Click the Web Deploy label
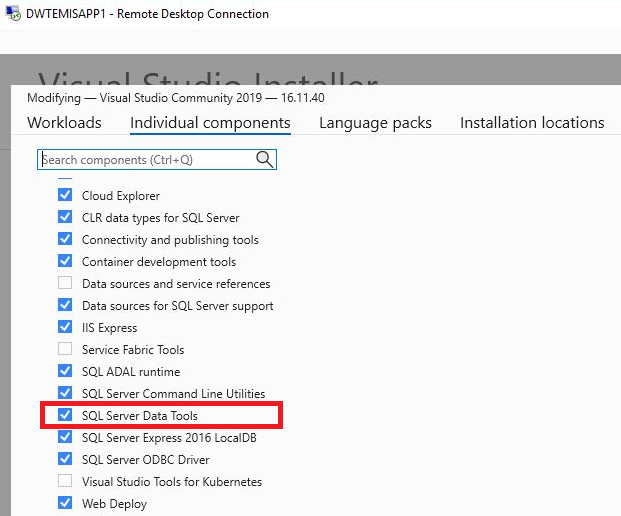Viewport: 621px width, 516px height. [114, 504]
